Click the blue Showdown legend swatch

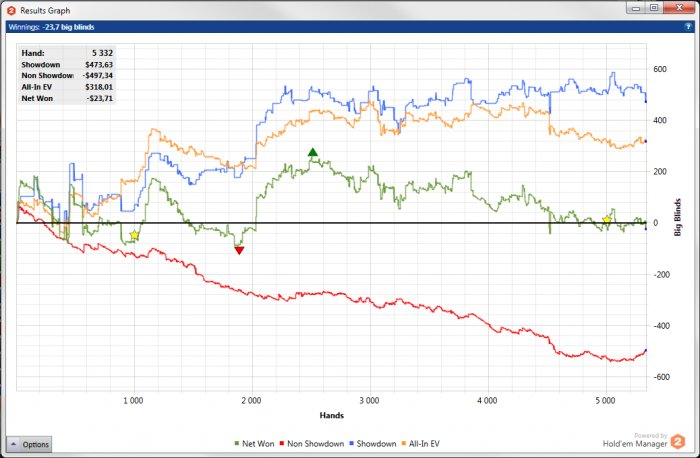(x=351, y=444)
